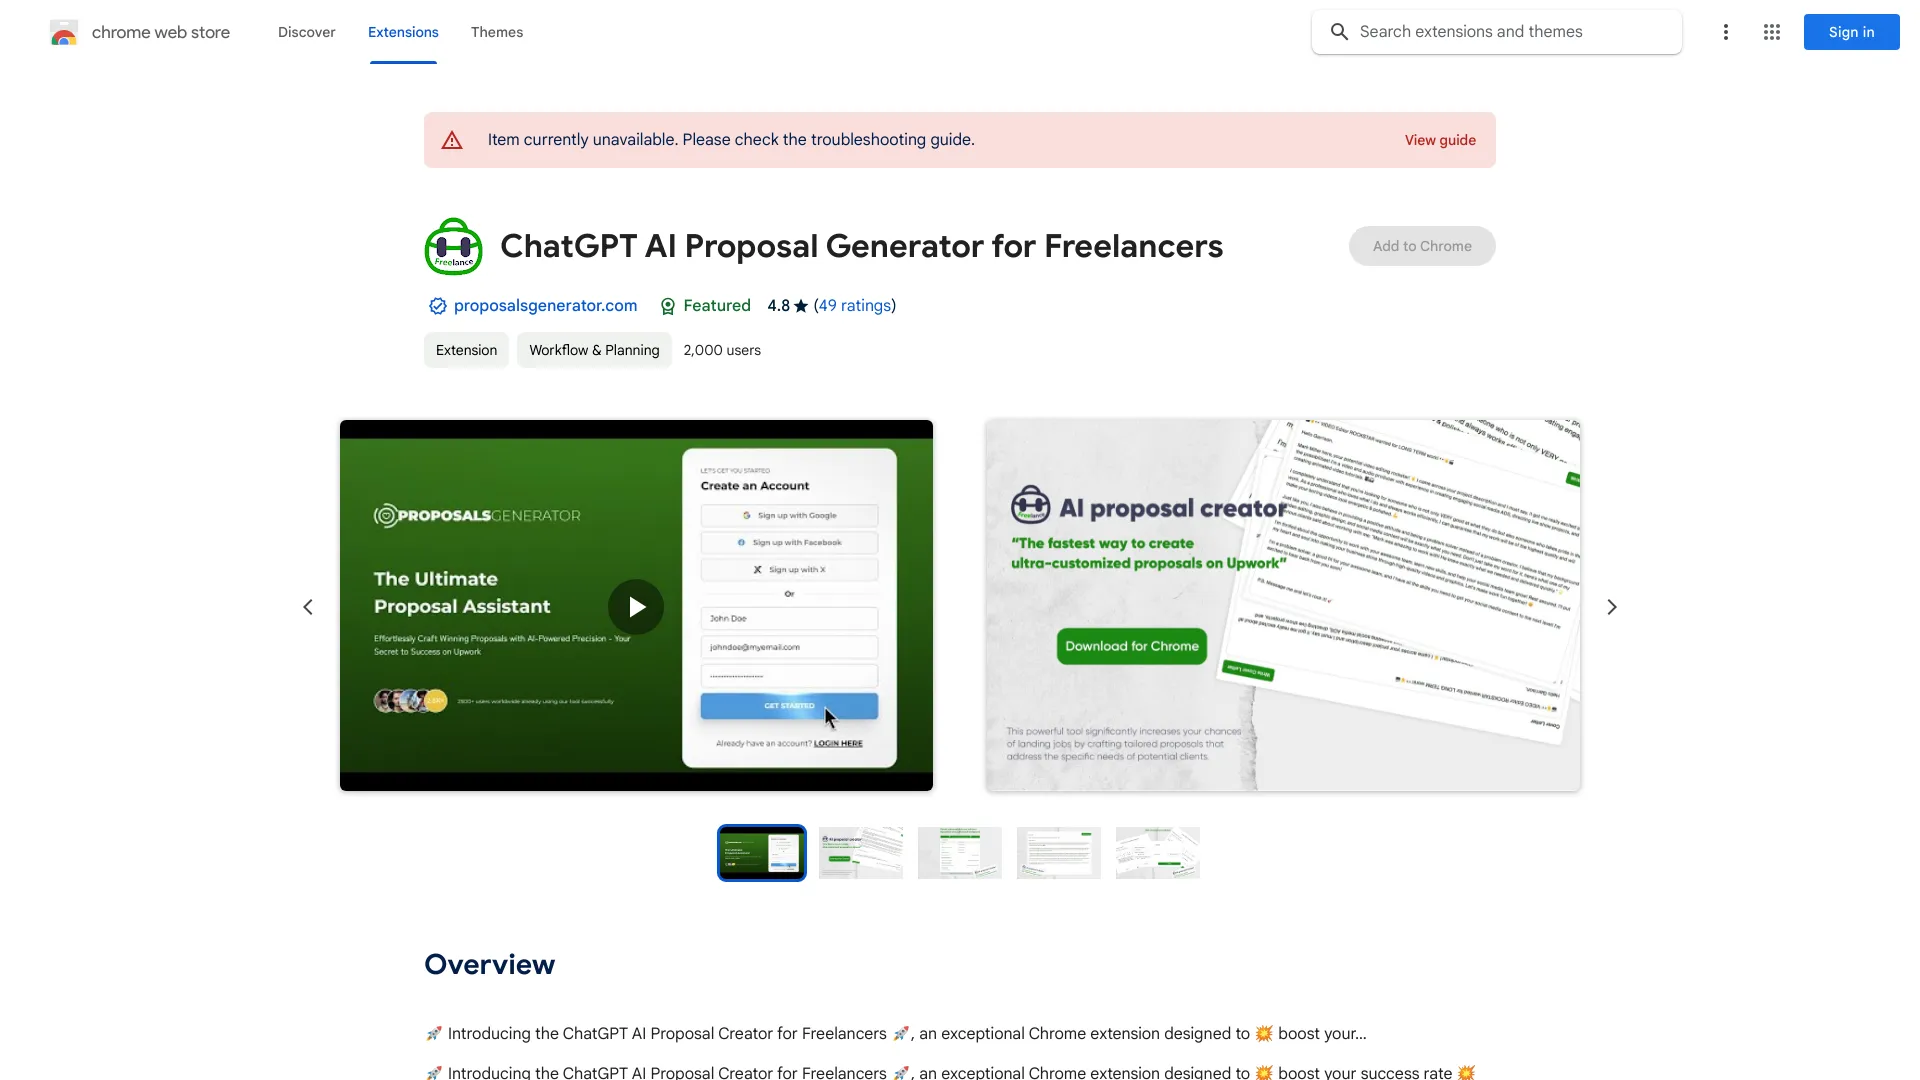Image resolution: width=1920 pixels, height=1080 pixels.
Task: Click the search magnifier icon in top bar
Action: tap(1340, 32)
